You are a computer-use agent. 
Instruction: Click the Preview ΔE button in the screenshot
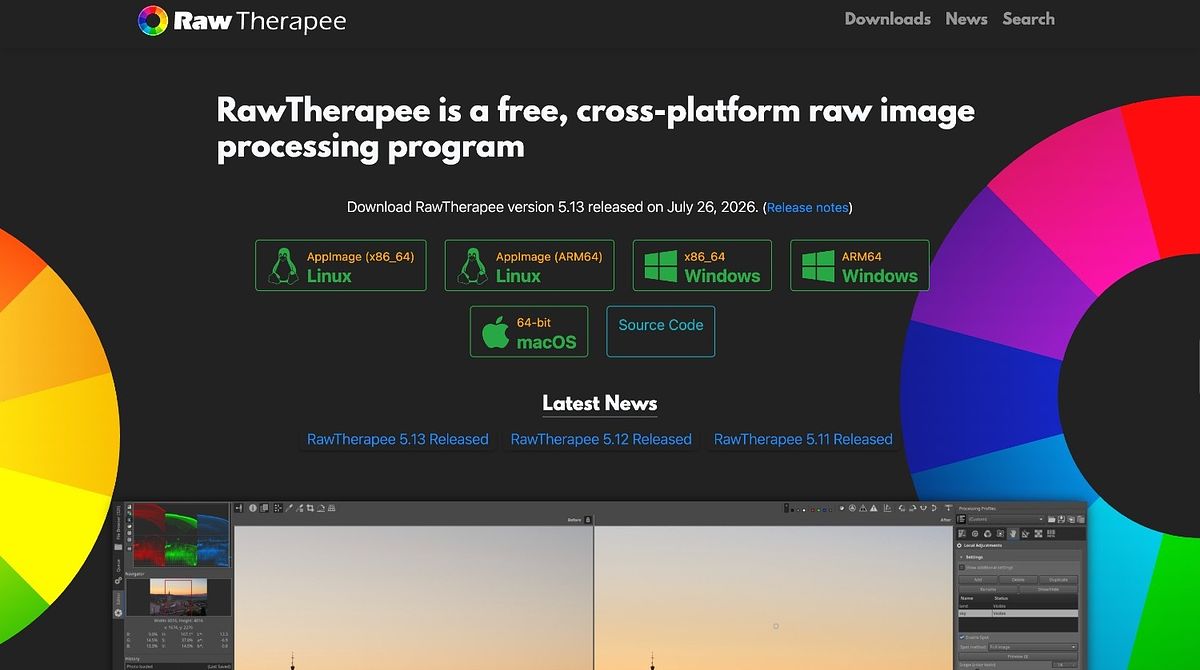[1018, 657]
